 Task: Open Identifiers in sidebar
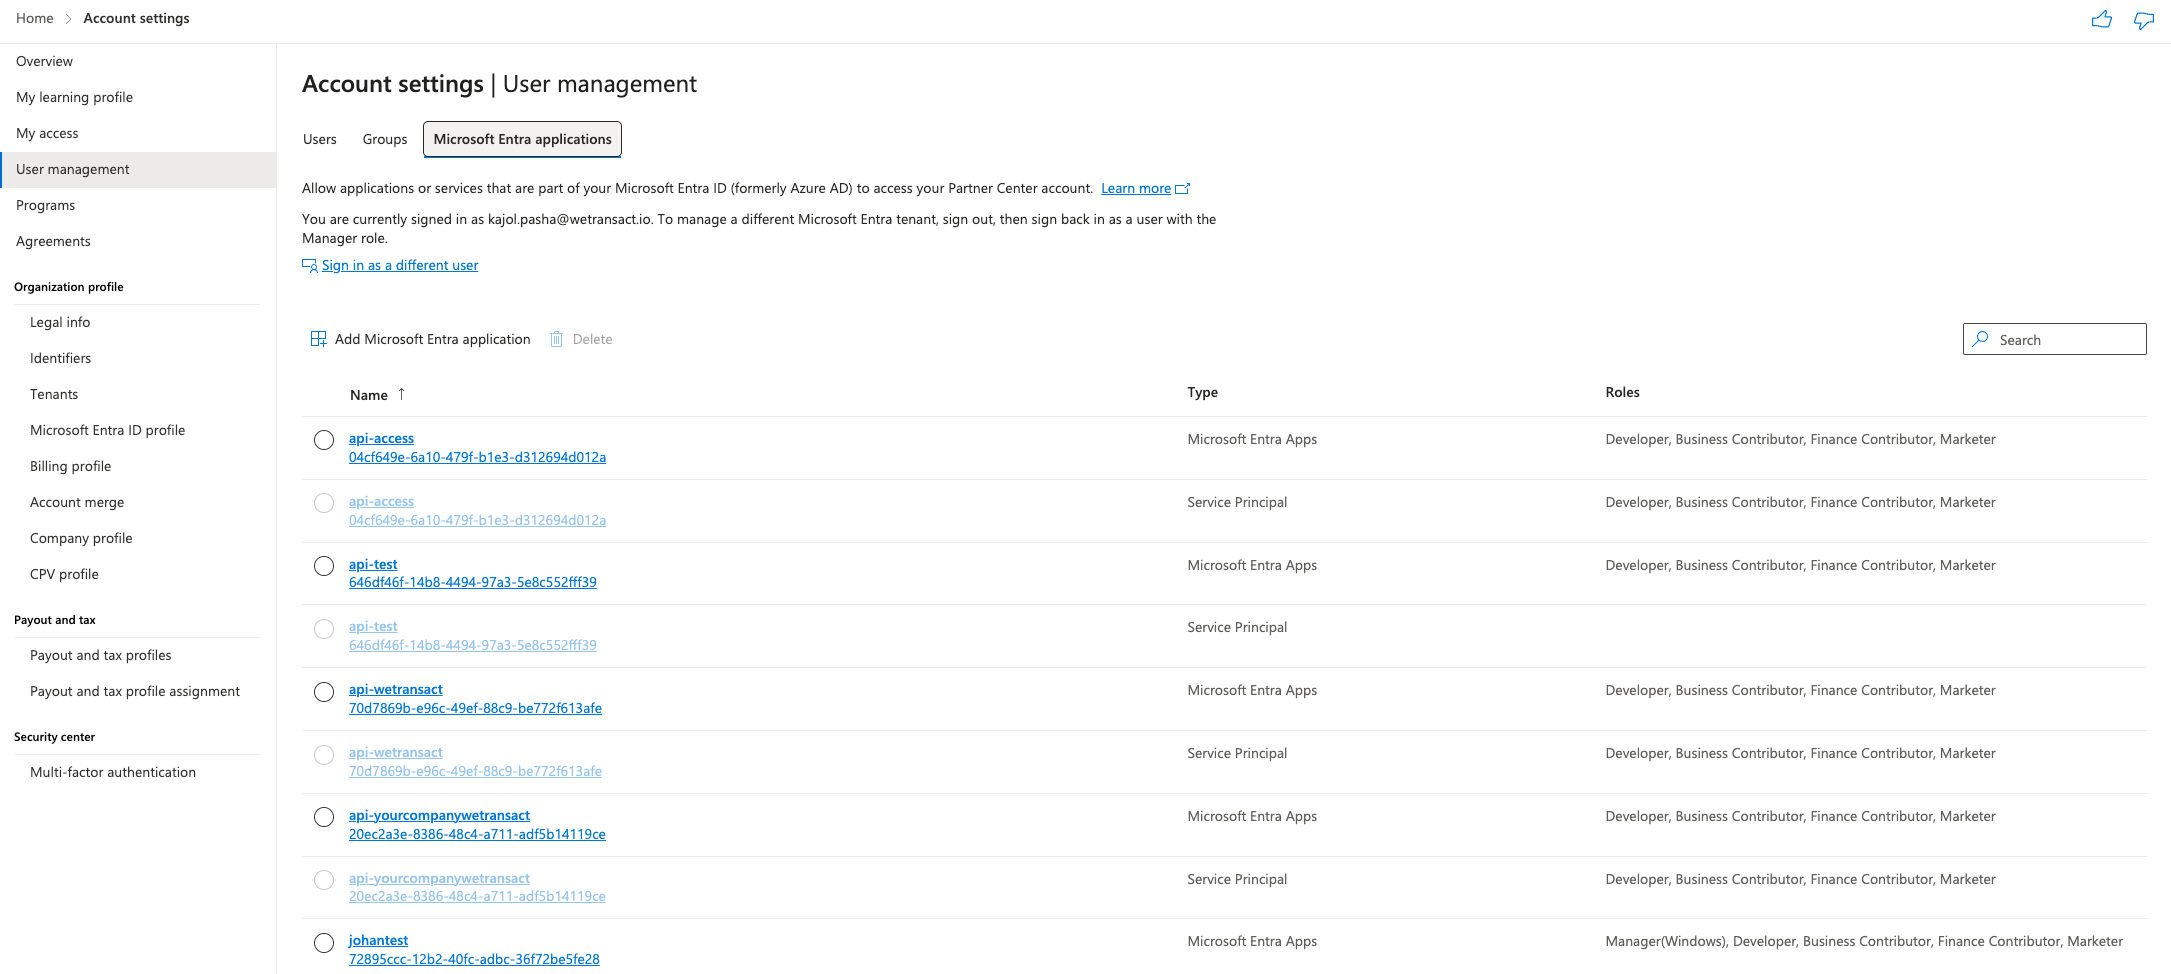[x=60, y=358]
